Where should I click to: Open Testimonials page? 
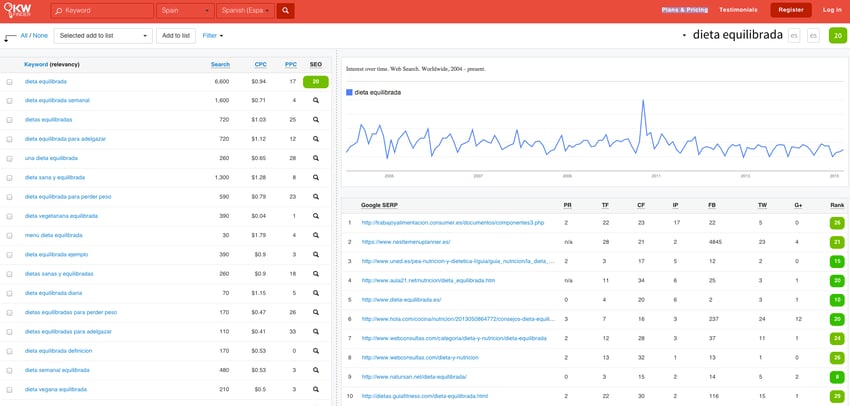click(x=738, y=10)
